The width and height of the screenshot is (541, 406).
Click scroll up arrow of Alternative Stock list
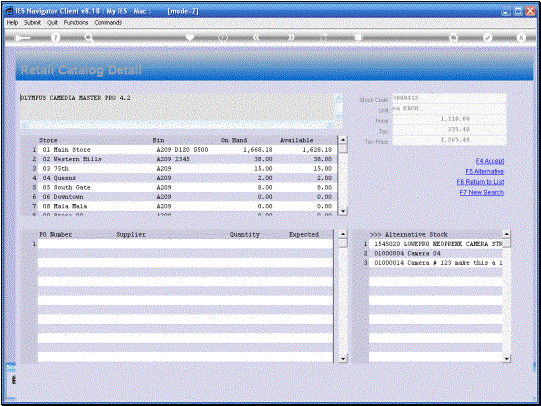point(506,234)
